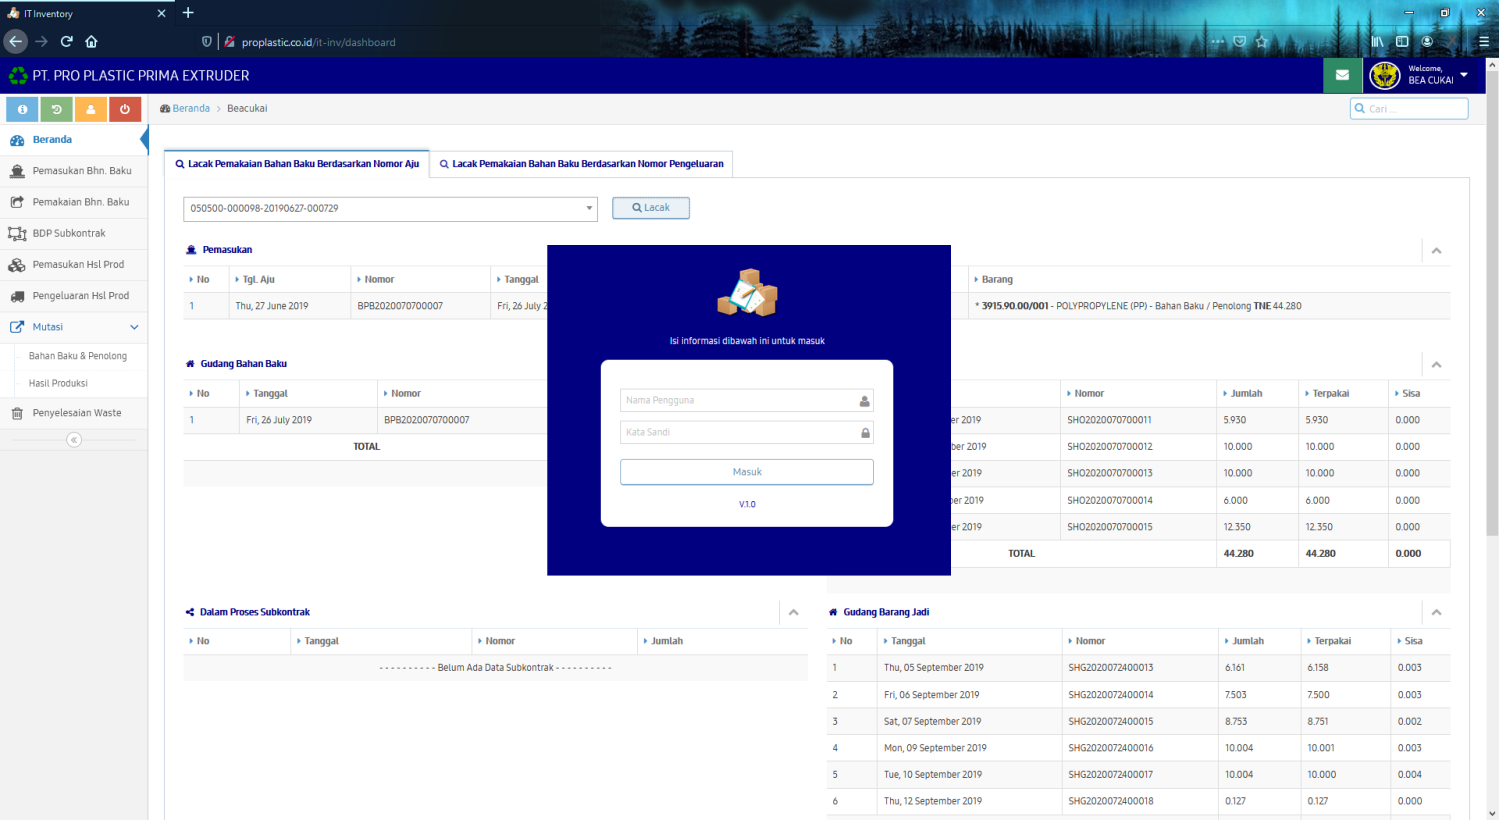This screenshot has width=1499, height=820.
Task: Open Pemasukan Bhn. Baku sidebar menu
Action: (x=81, y=171)
